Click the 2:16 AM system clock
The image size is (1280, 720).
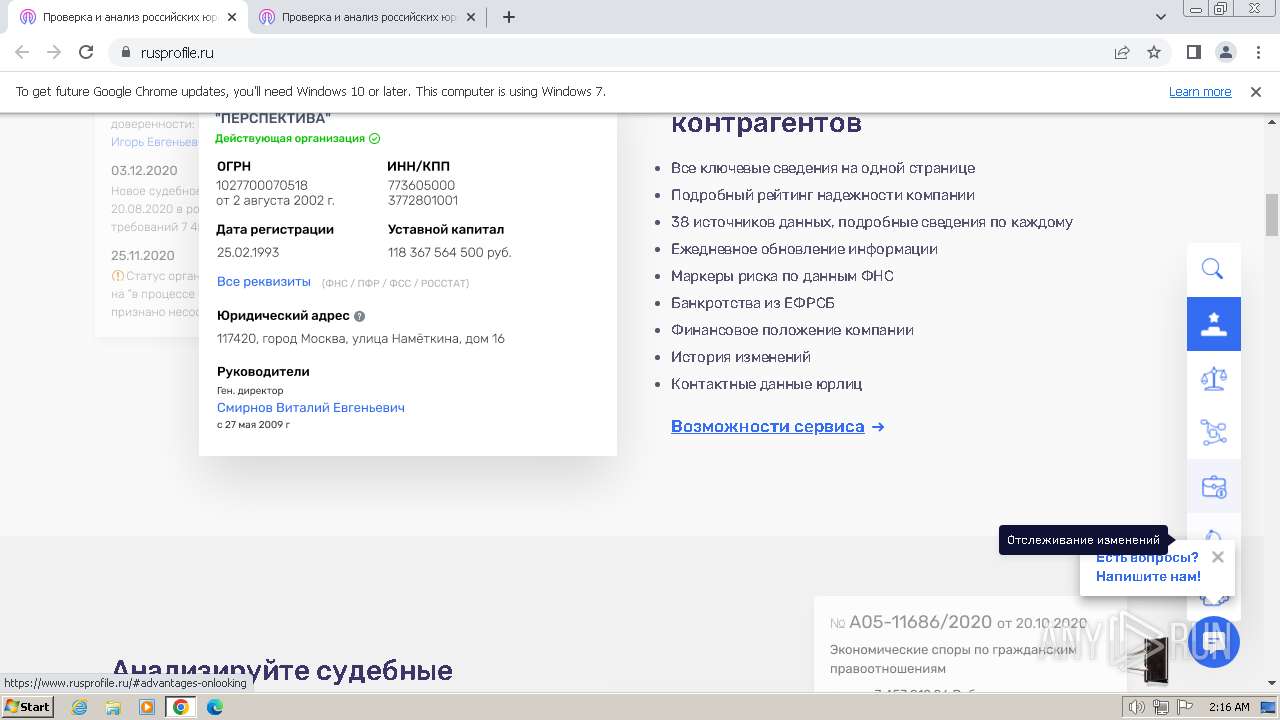1229,707
